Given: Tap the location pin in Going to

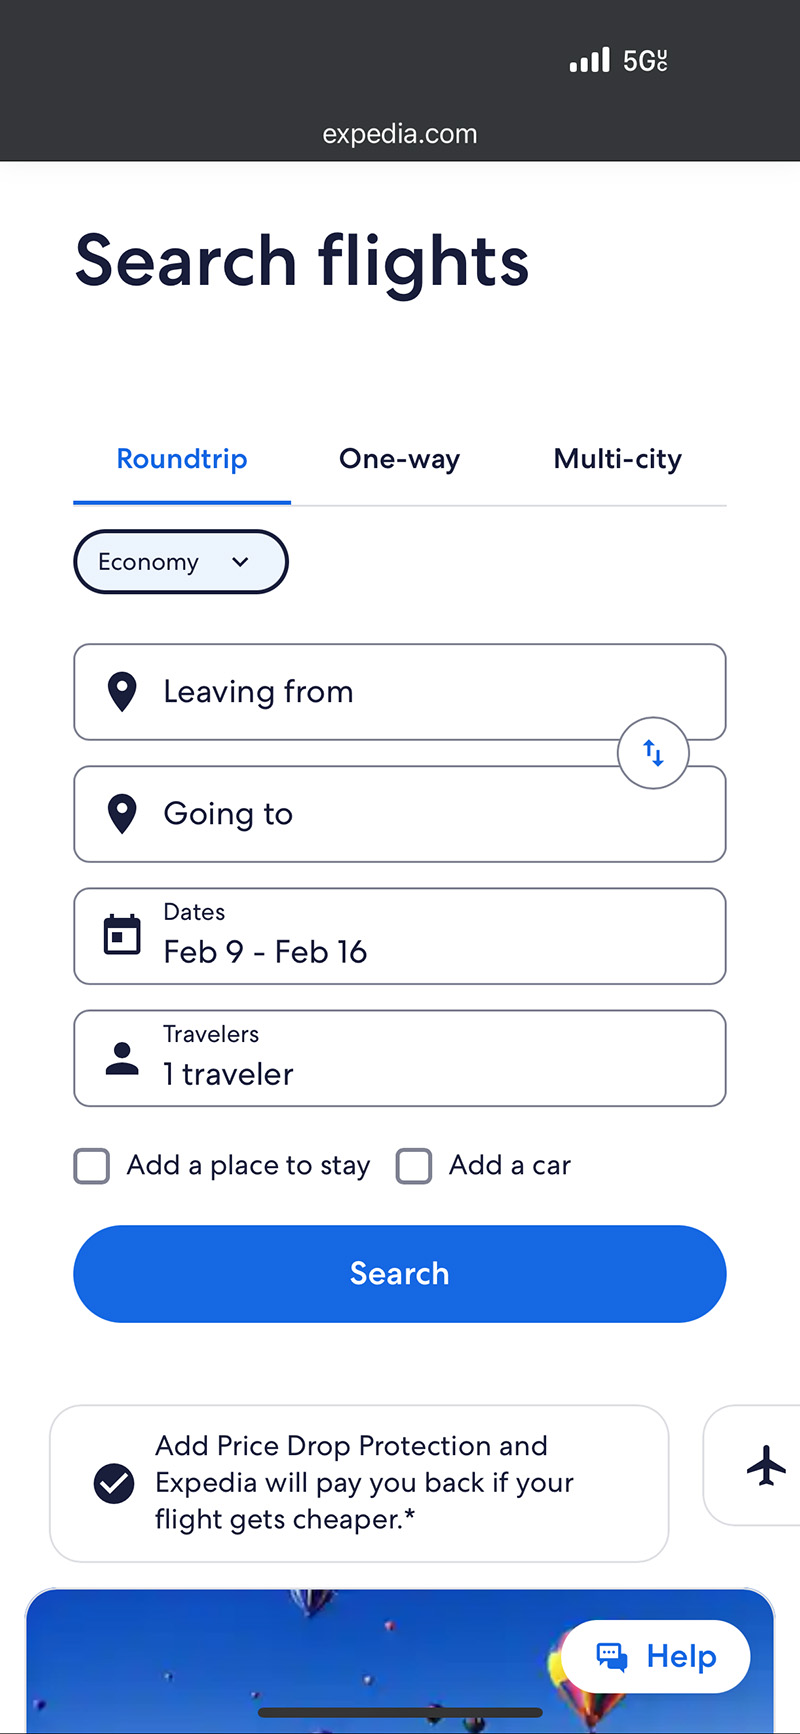Looking at the screenshot, I should (122, 814).
